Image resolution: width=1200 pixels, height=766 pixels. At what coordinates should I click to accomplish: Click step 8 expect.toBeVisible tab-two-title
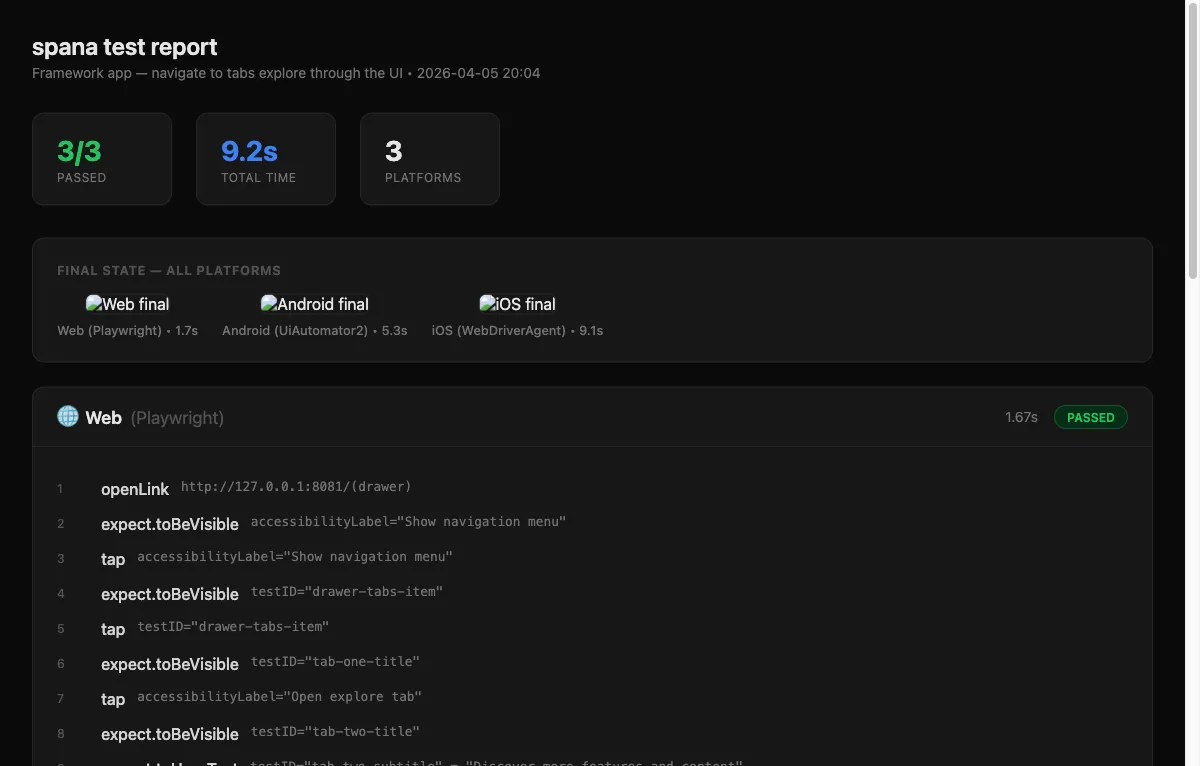tap(170, 734)
